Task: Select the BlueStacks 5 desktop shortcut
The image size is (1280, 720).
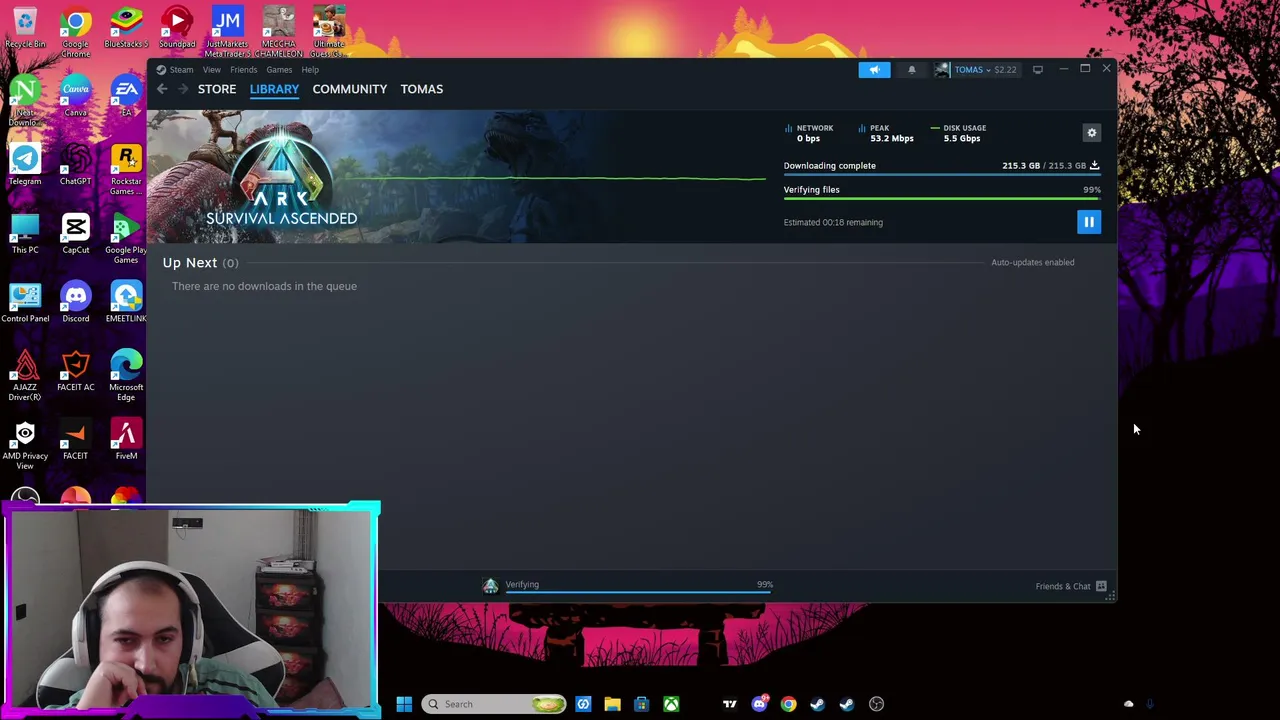Action: [126, 28]
